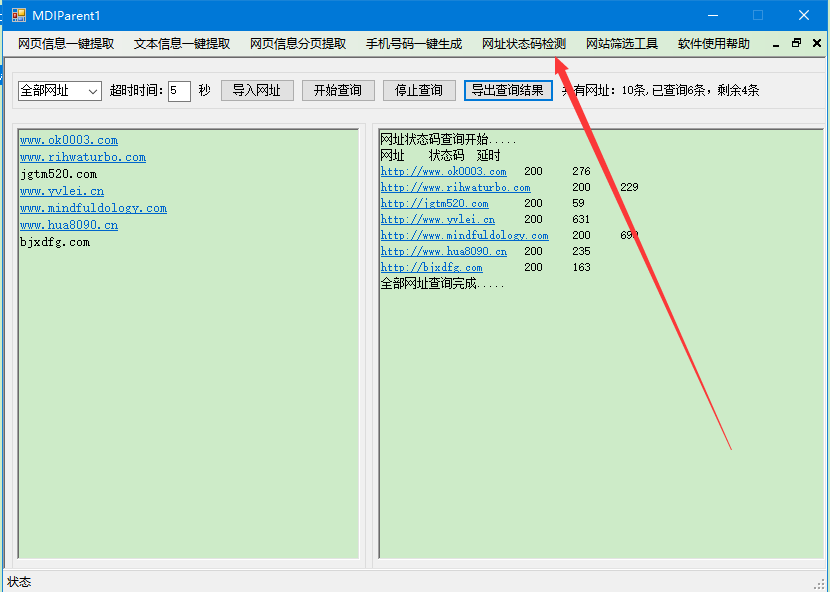Switch to 网址状态码检测 menu item

pyautogui.click(x=524, y=44)
